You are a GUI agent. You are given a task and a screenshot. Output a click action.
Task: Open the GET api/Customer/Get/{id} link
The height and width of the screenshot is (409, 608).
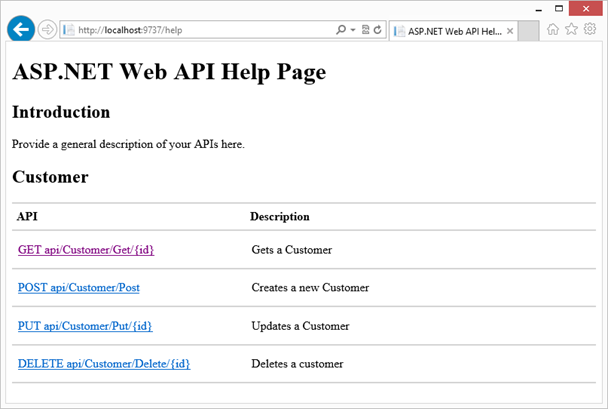[85, 250]
